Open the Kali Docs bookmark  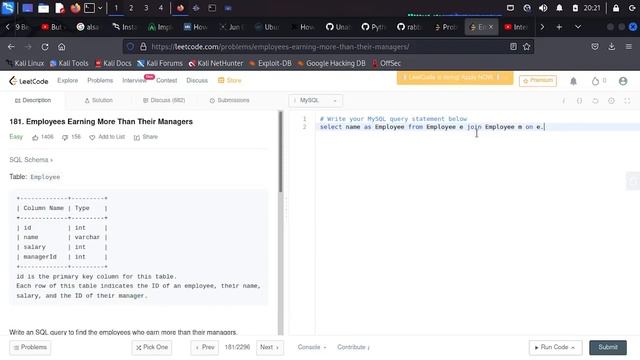(113, 63)
